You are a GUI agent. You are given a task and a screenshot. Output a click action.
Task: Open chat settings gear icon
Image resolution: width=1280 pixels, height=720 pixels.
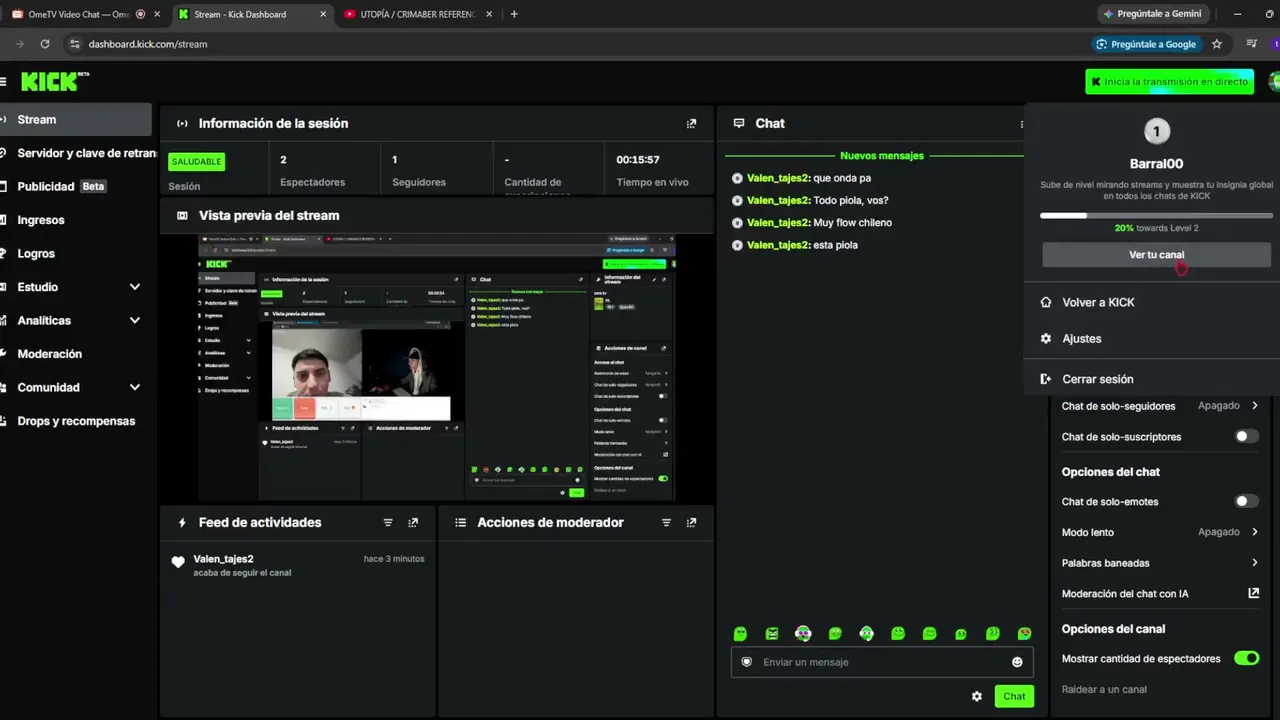pos(977,696)
